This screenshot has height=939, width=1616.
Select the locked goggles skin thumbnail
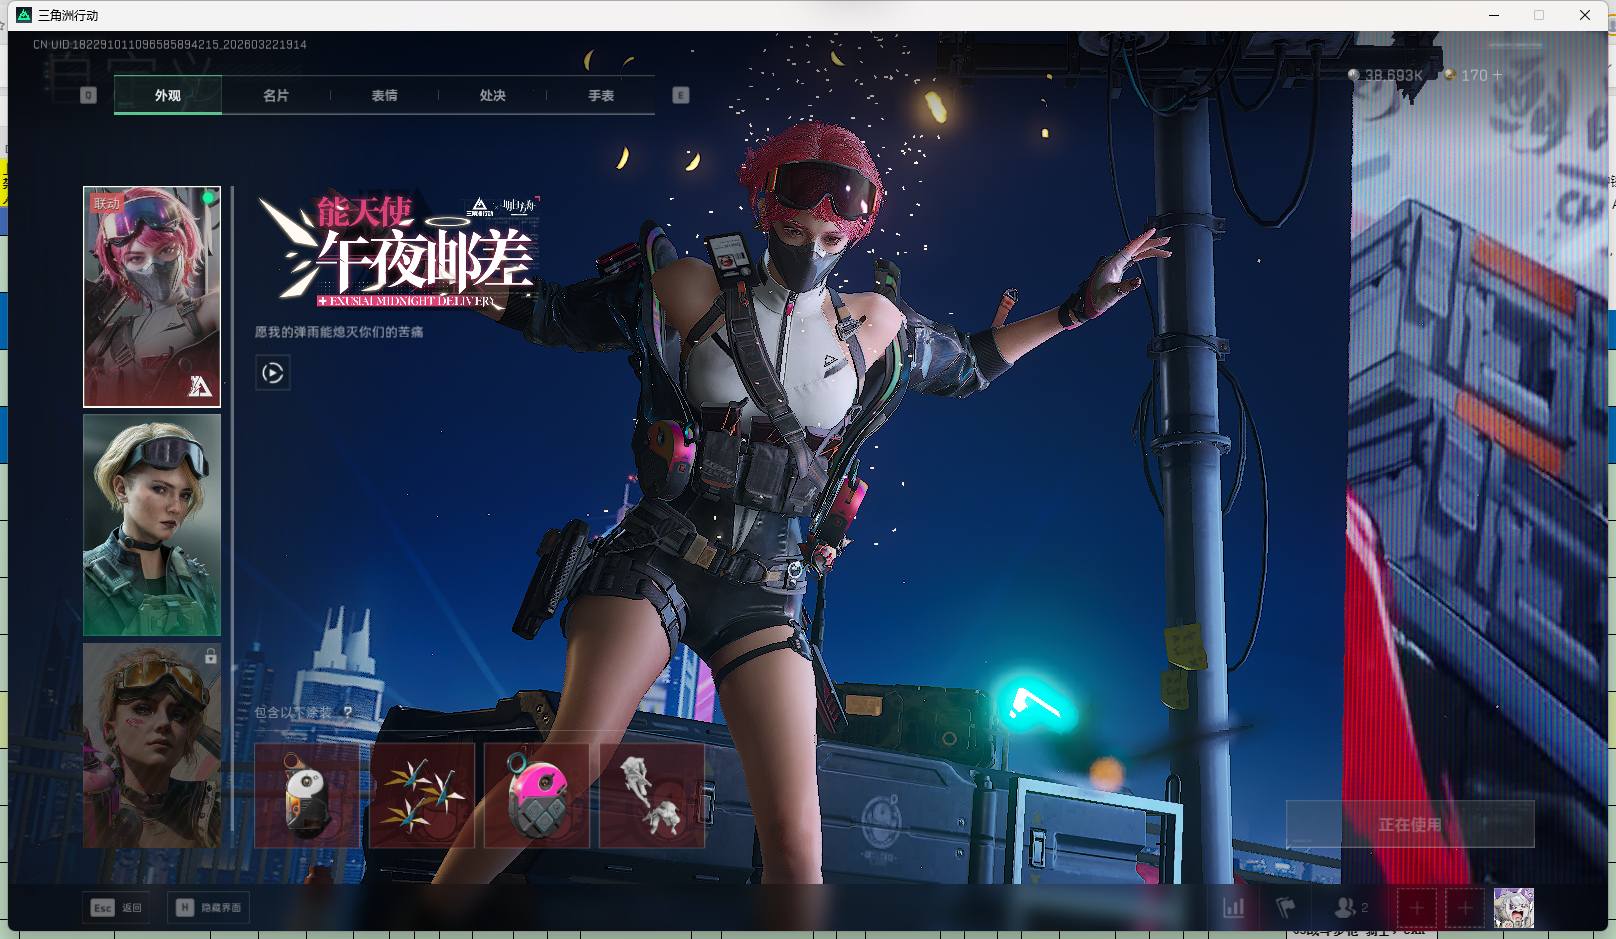point(152,745)
